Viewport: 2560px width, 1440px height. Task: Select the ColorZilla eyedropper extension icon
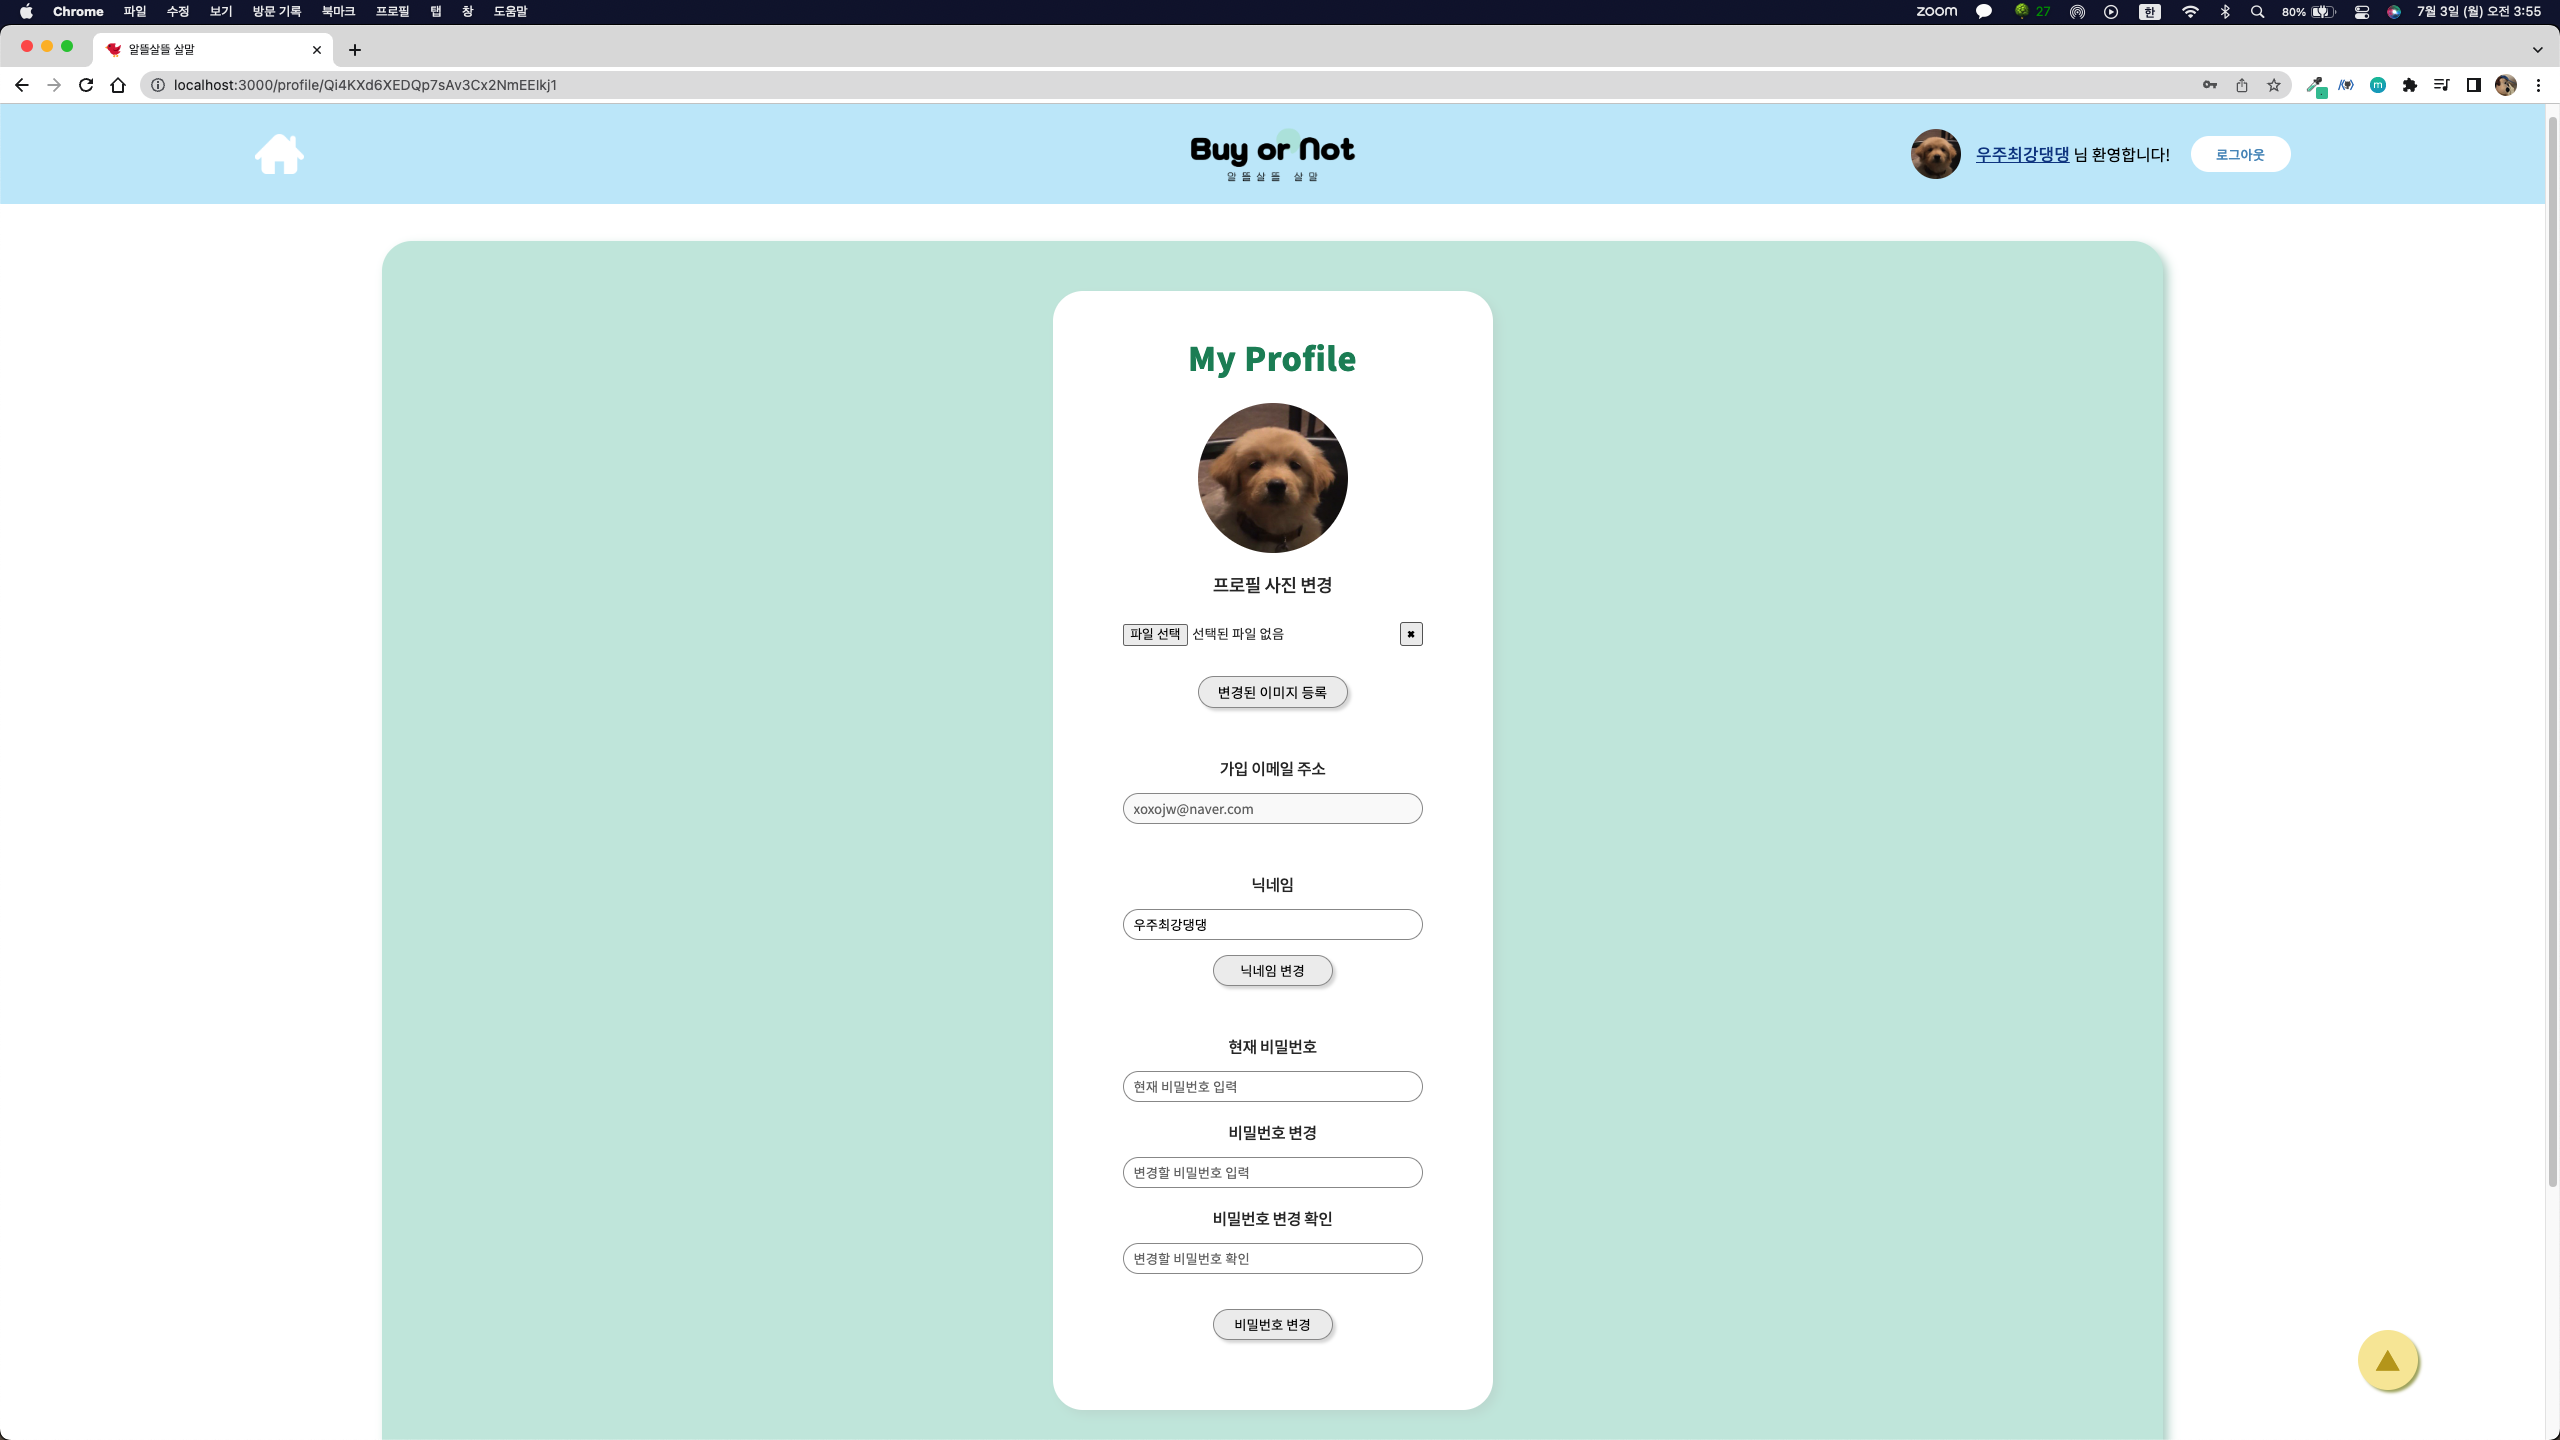click(x=2316, y=85)
